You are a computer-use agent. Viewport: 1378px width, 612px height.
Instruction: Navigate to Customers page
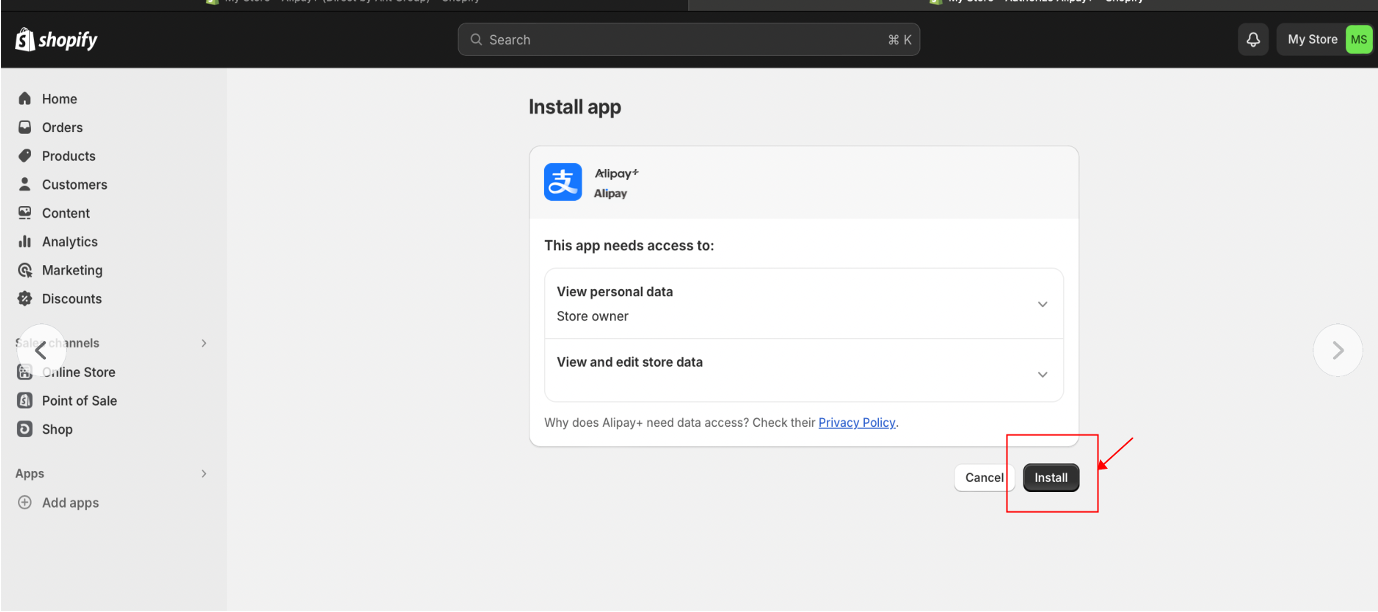[74, 185]
